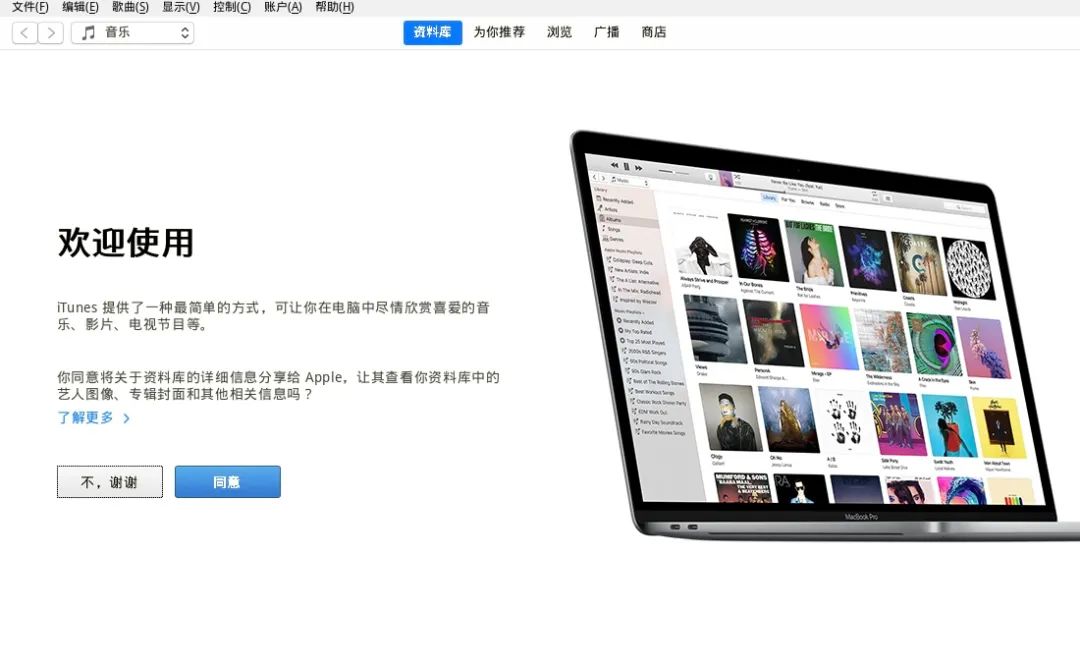This screenshot has height=667, width=1080.
Task: Go forward with the right arrow button
Action: pos(51,32)
